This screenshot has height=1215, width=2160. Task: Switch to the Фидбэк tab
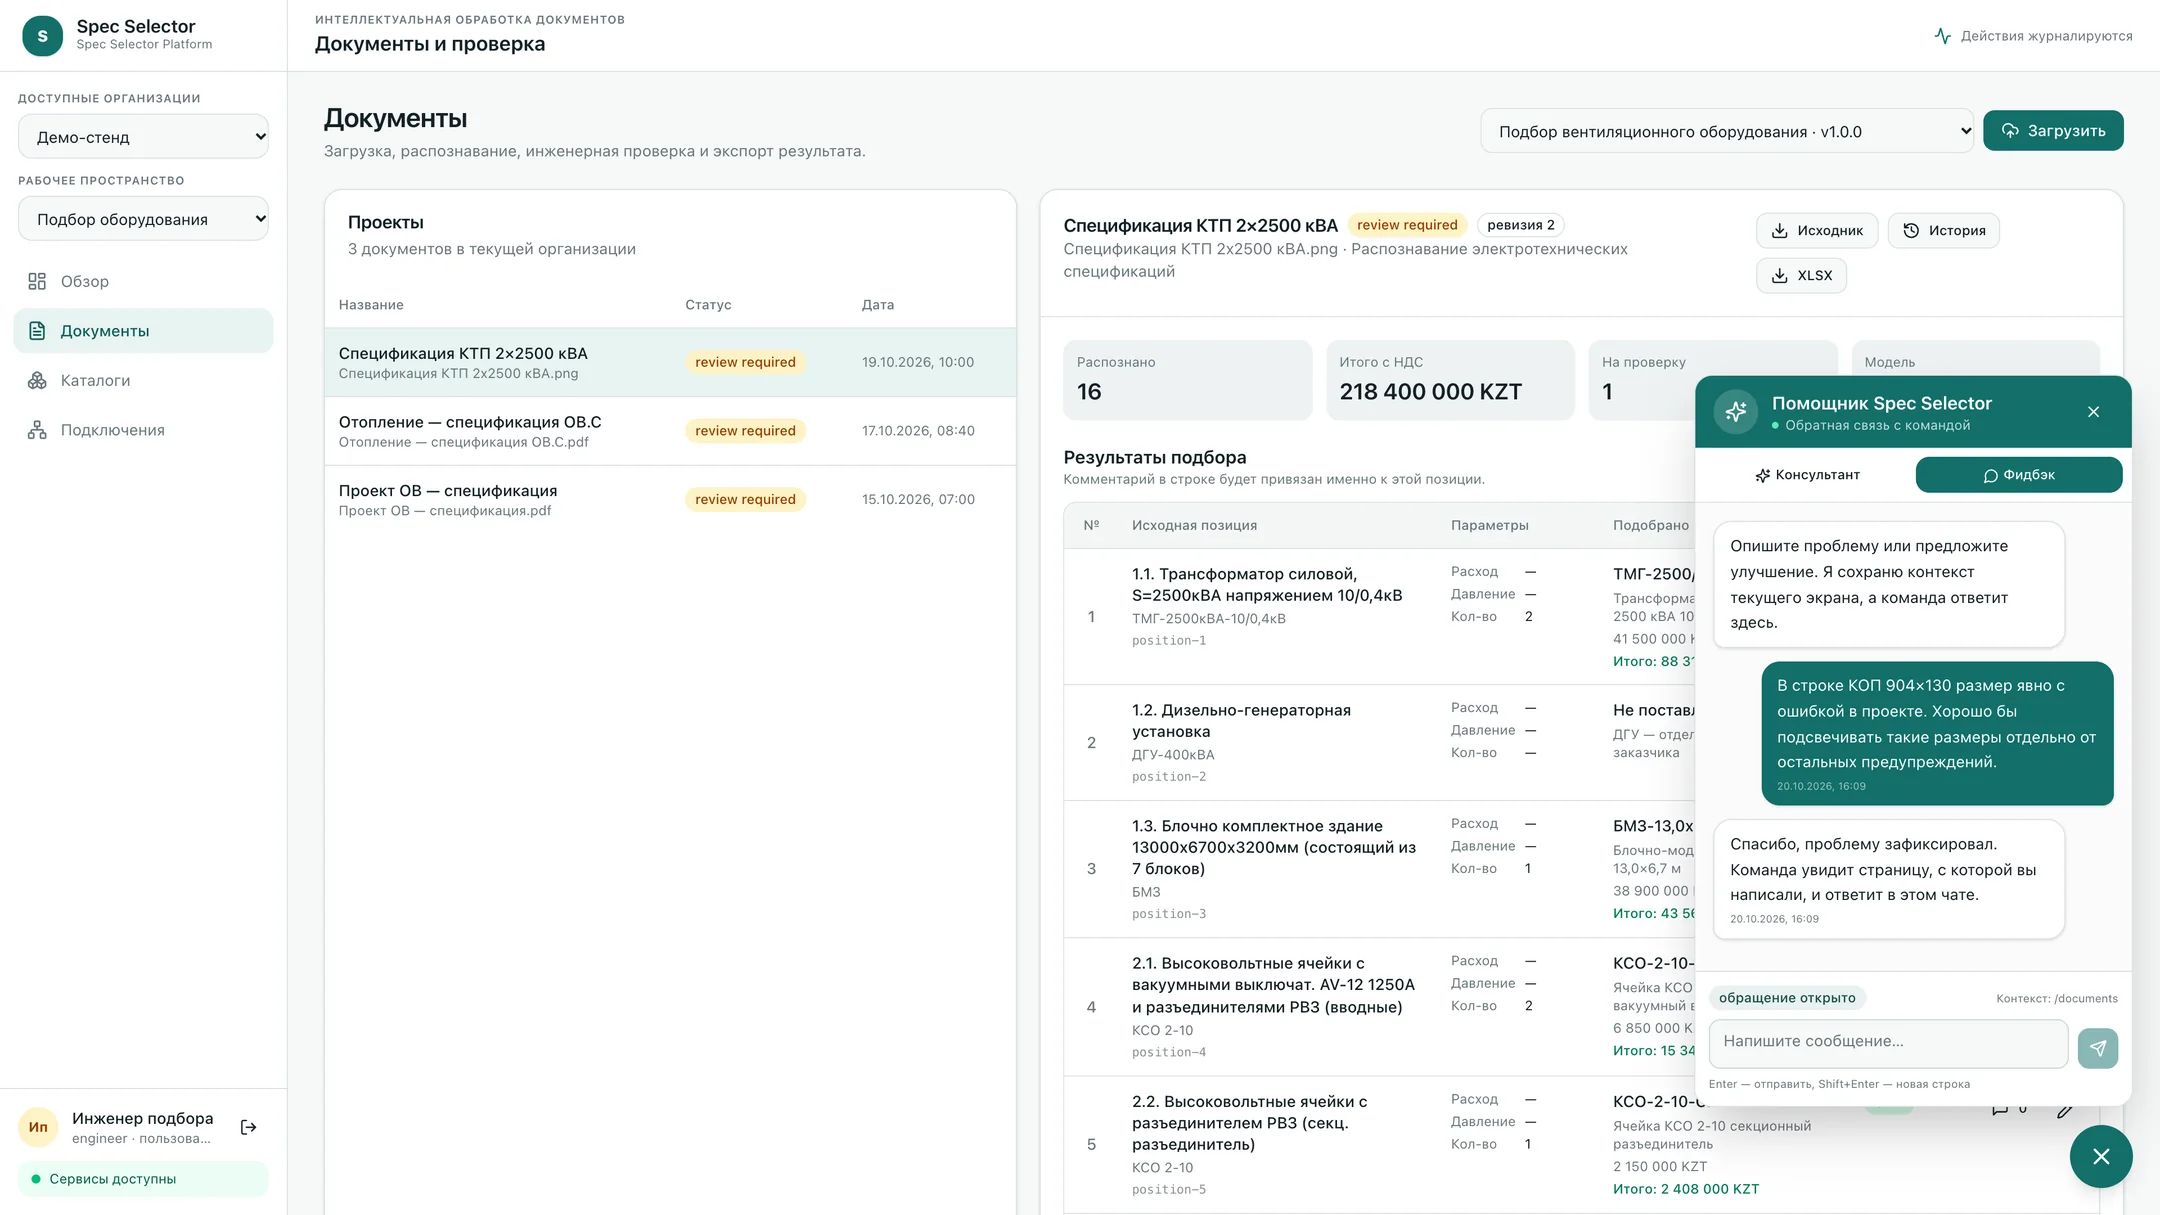pos(2019,475)
